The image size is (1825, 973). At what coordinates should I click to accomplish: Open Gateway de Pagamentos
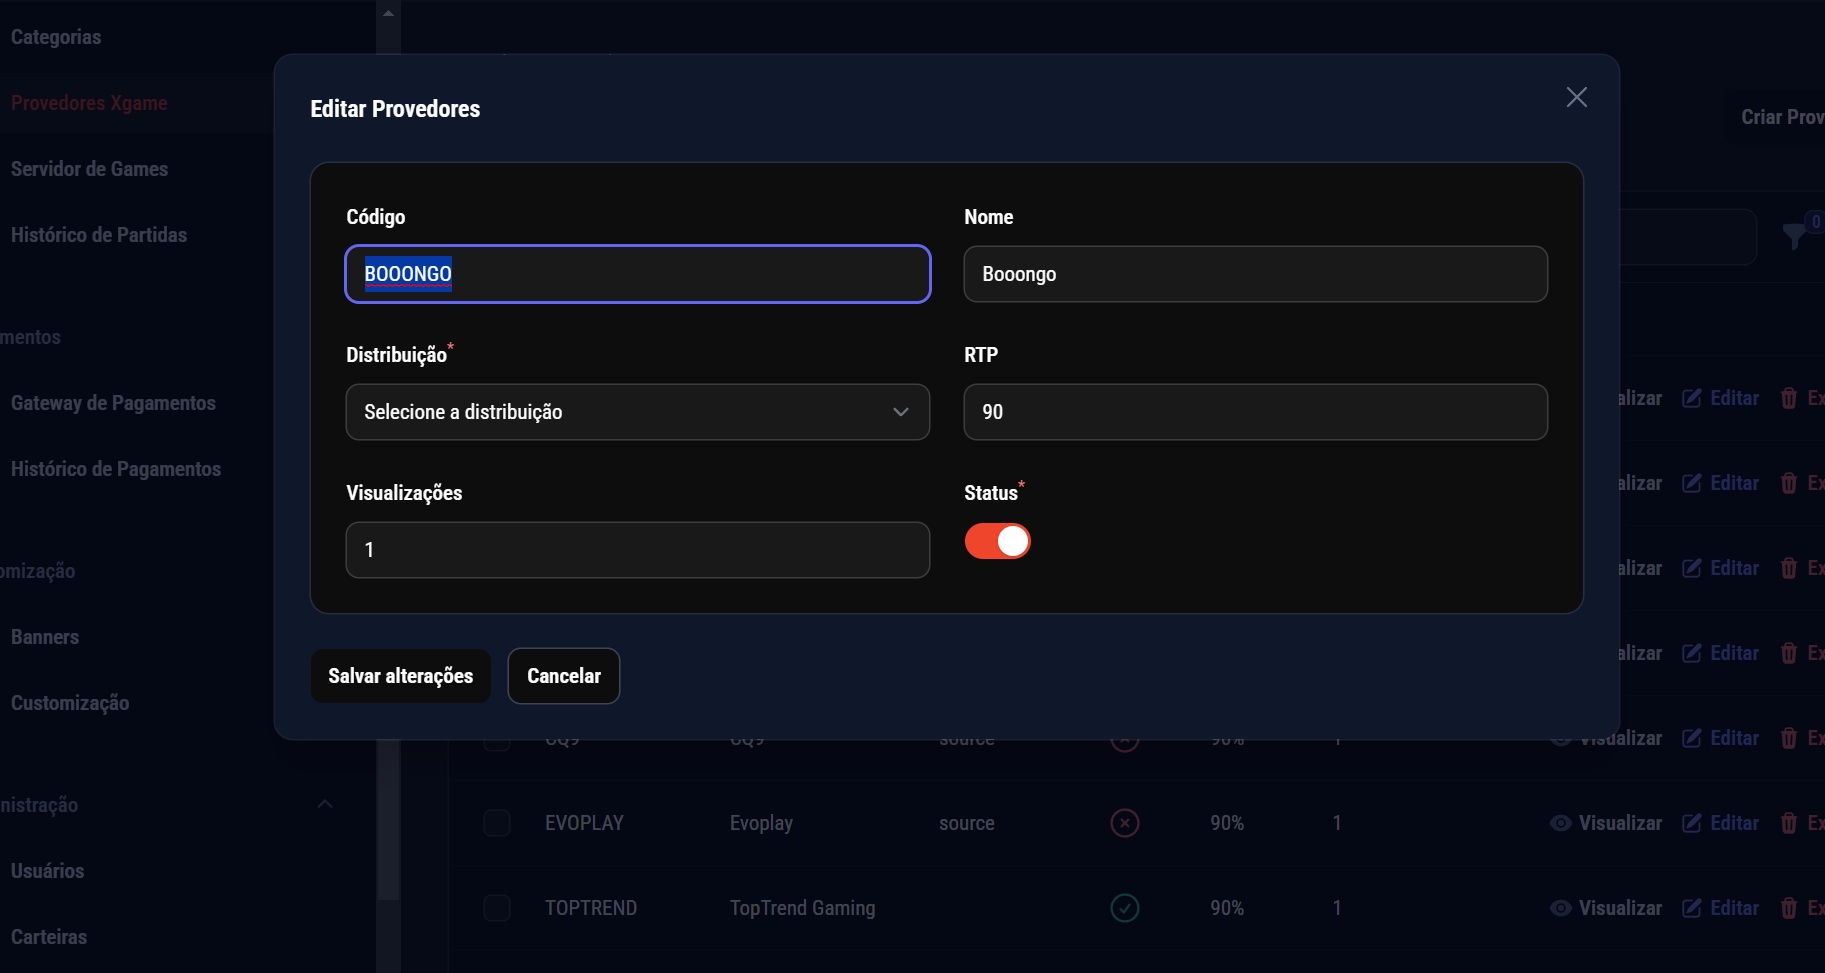[113, 403]
